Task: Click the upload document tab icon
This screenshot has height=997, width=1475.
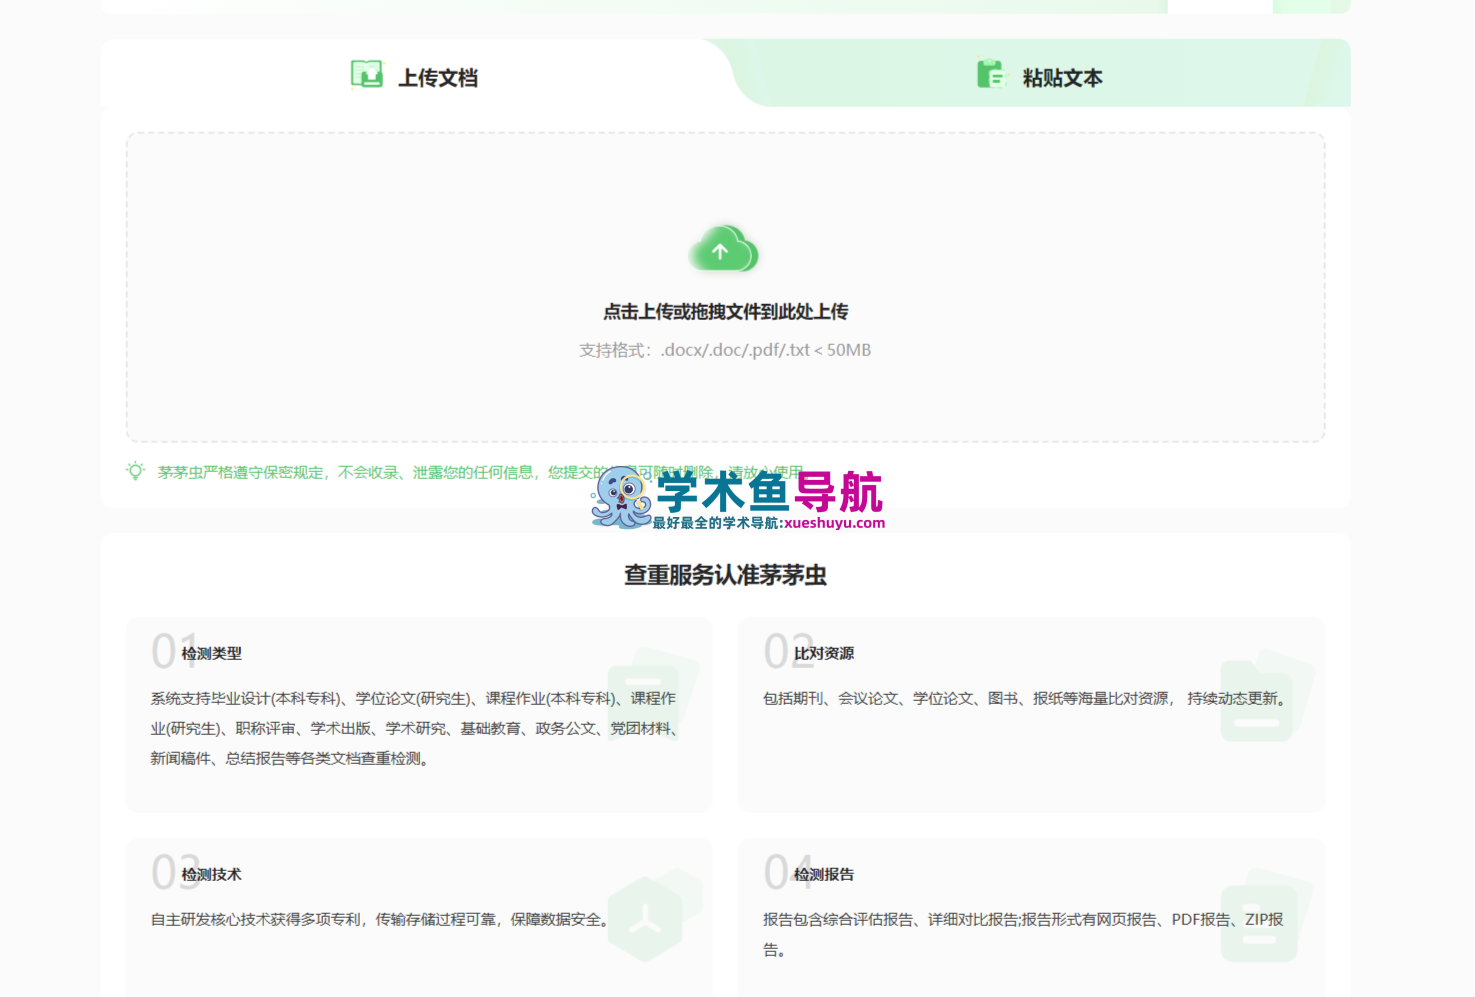Action: (x=366, y=74)
